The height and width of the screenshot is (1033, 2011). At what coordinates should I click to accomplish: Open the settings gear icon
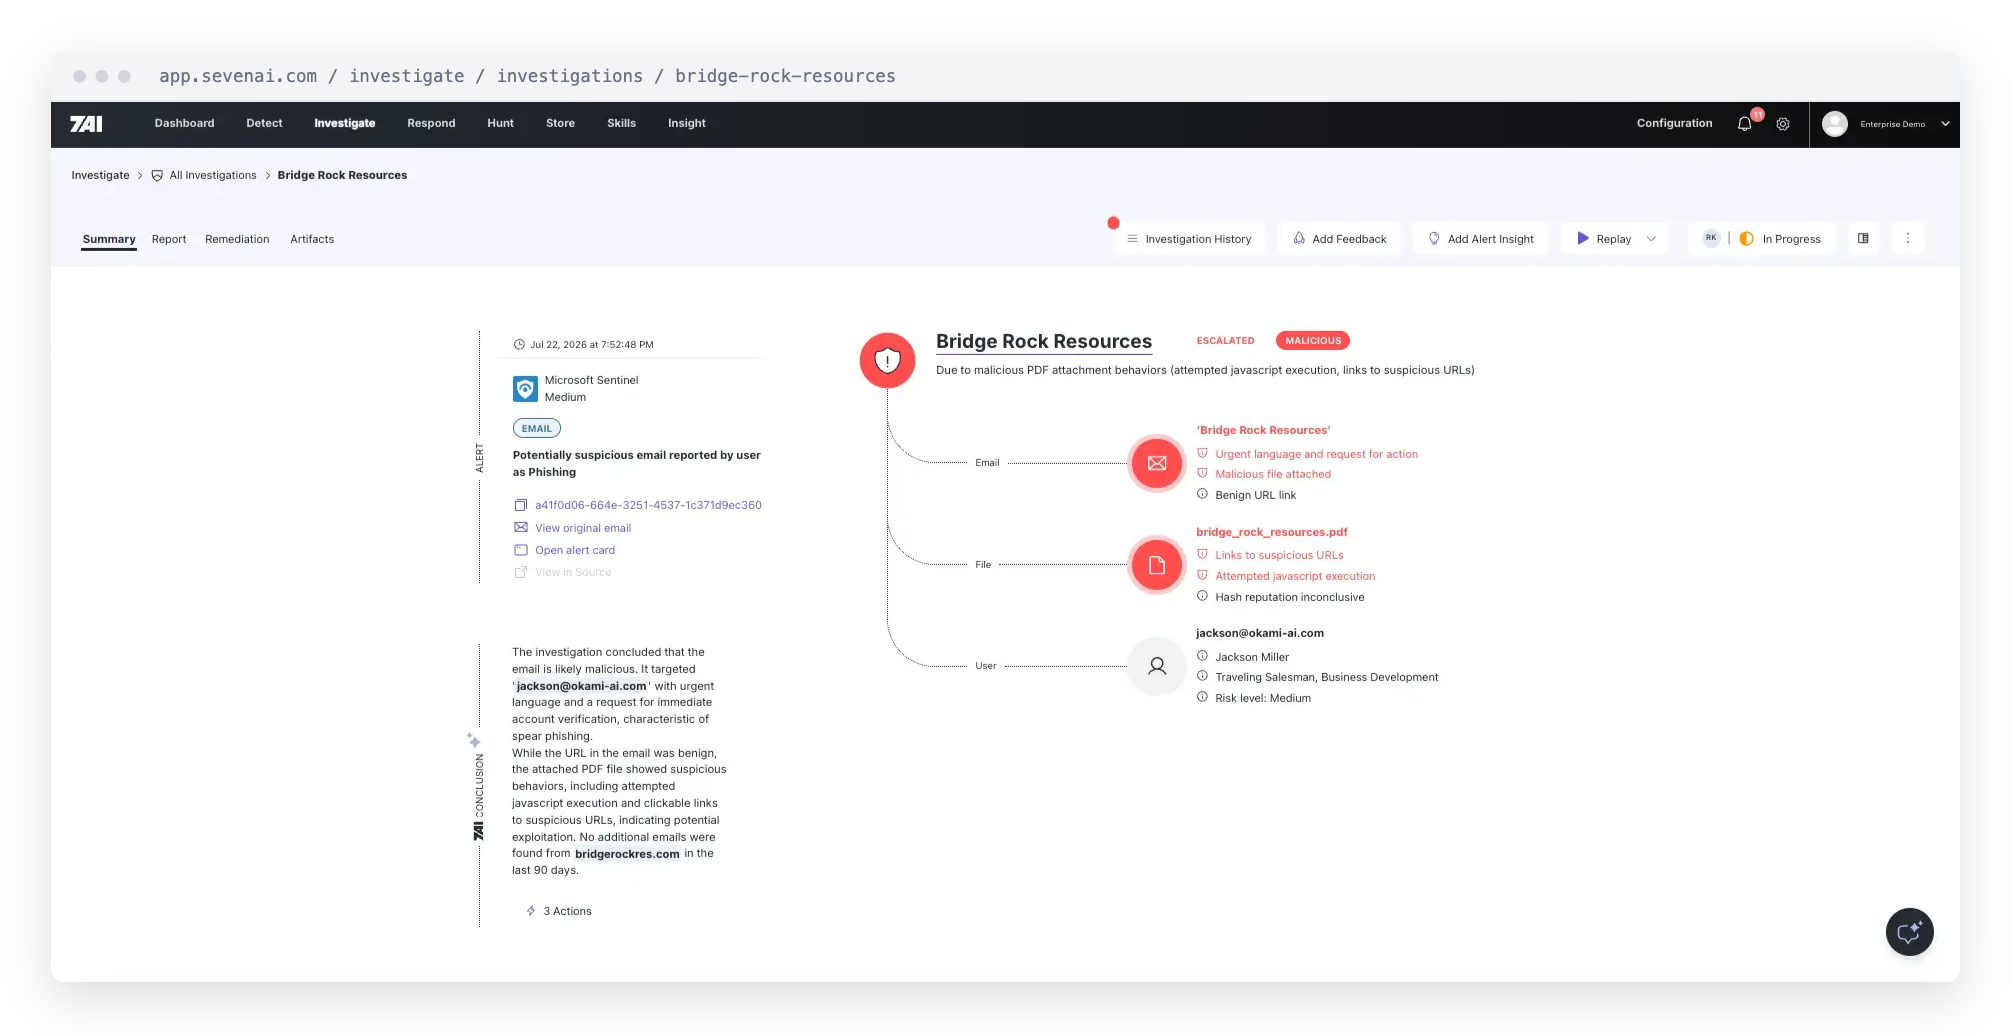click(1783, 124)
